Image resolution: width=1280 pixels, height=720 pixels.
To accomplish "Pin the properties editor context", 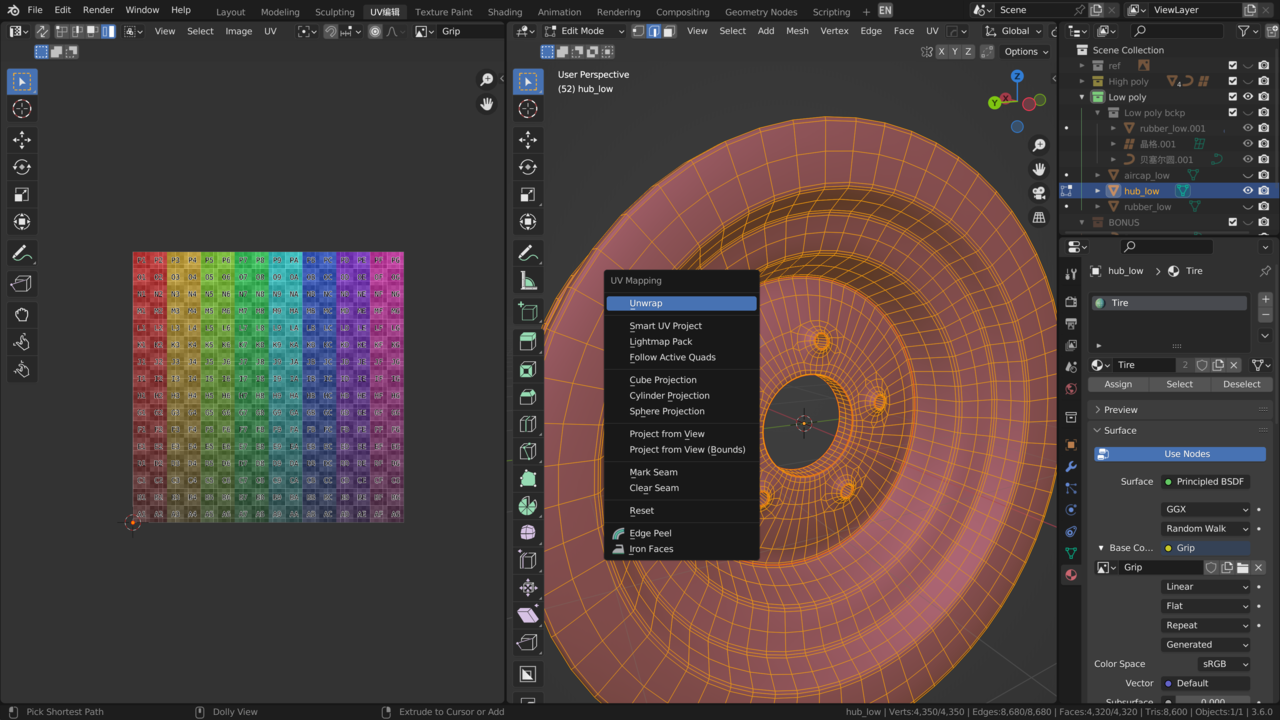I will (x=1265, y=271).
